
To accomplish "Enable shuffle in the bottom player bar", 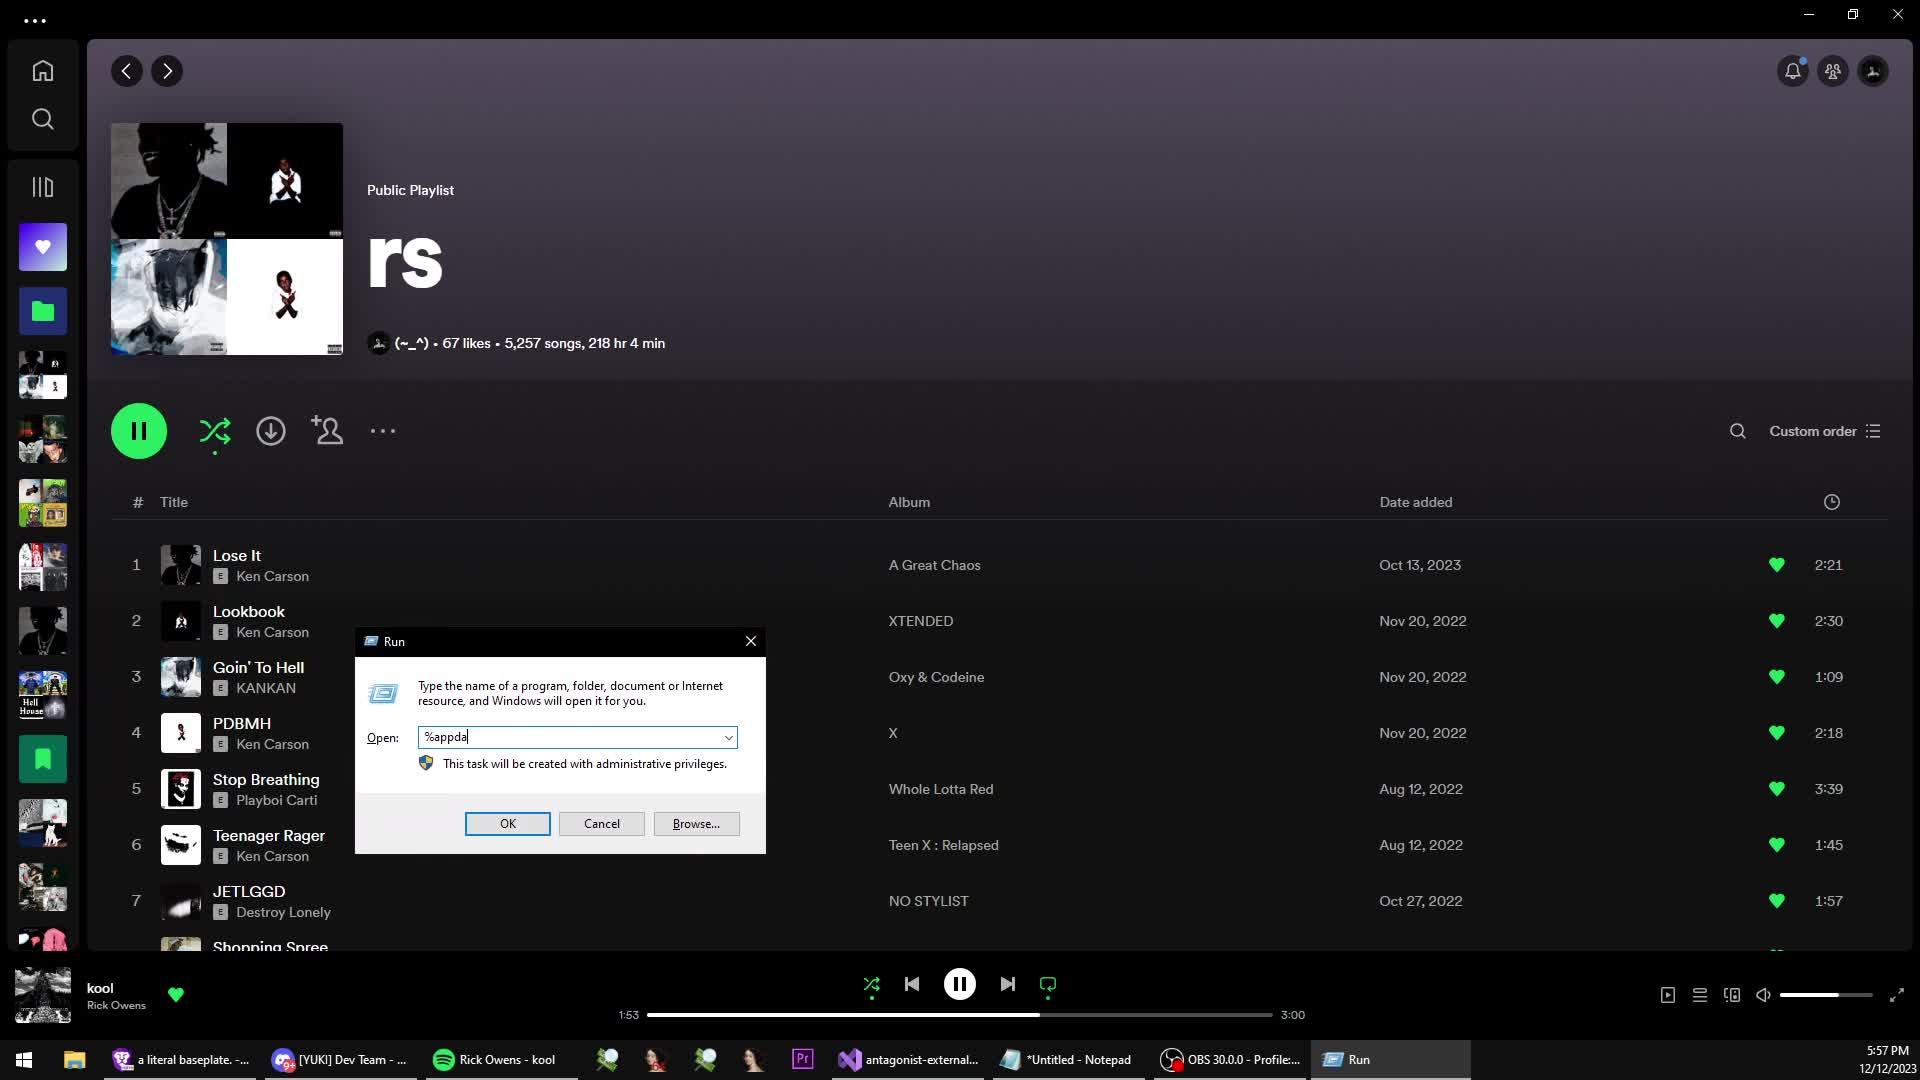I will [871, 984].
